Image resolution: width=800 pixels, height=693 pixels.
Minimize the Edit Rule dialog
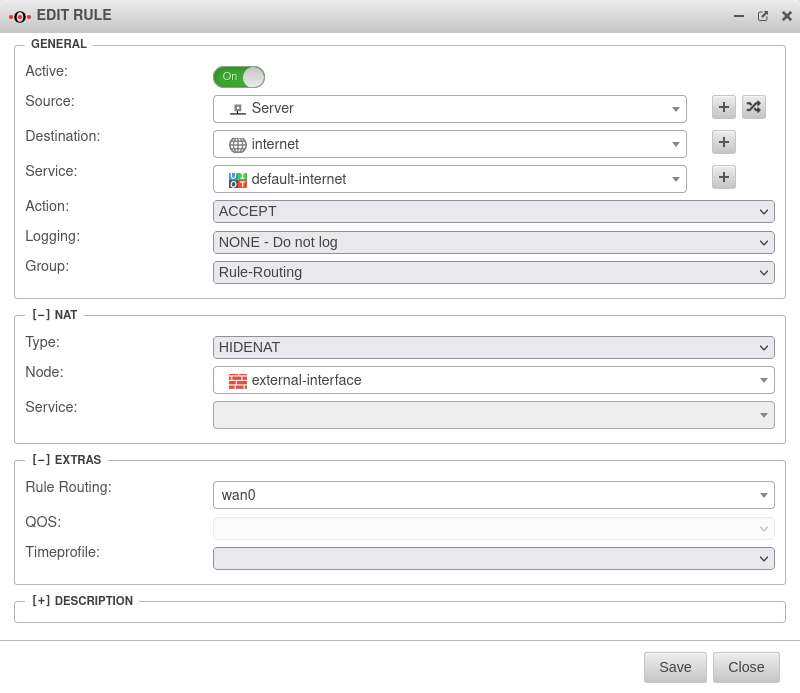click(x=739, y=16)
